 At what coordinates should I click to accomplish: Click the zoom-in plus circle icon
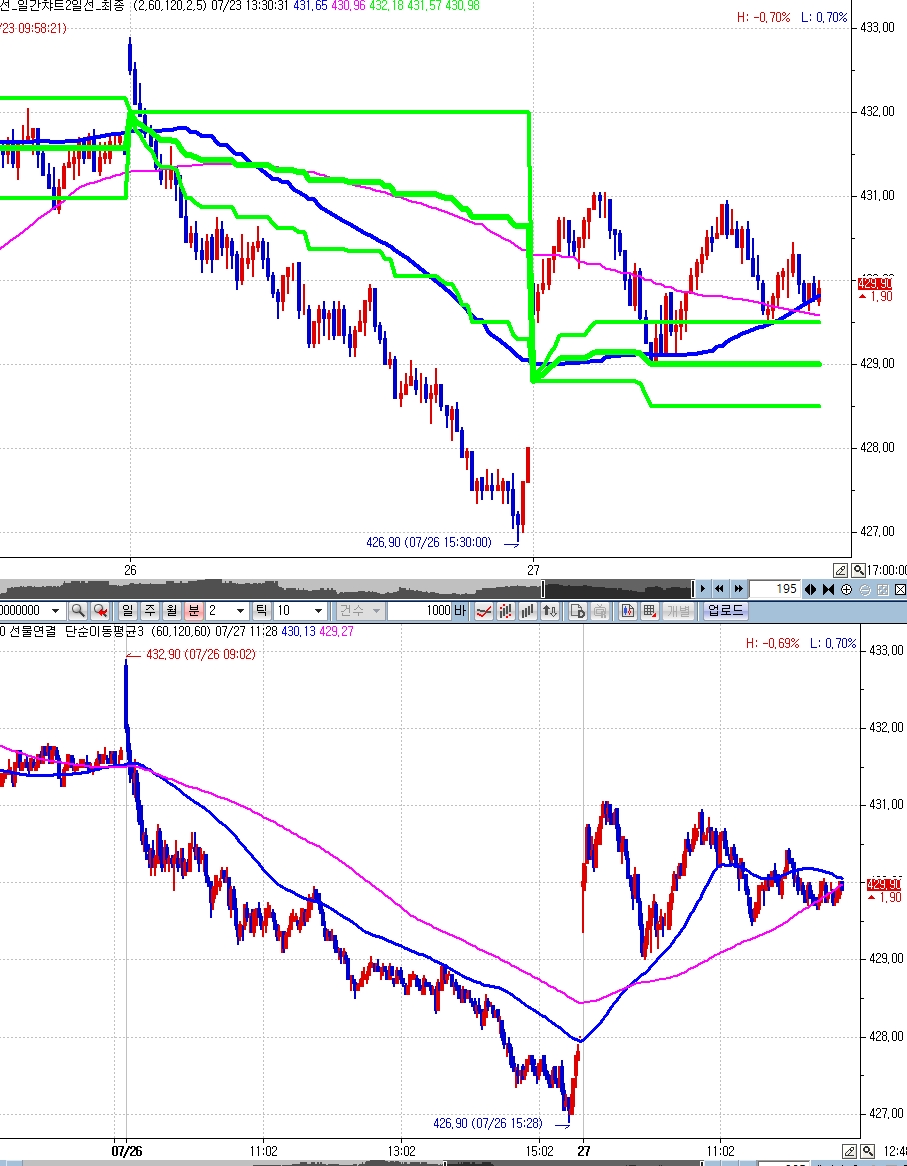[846, 589]
